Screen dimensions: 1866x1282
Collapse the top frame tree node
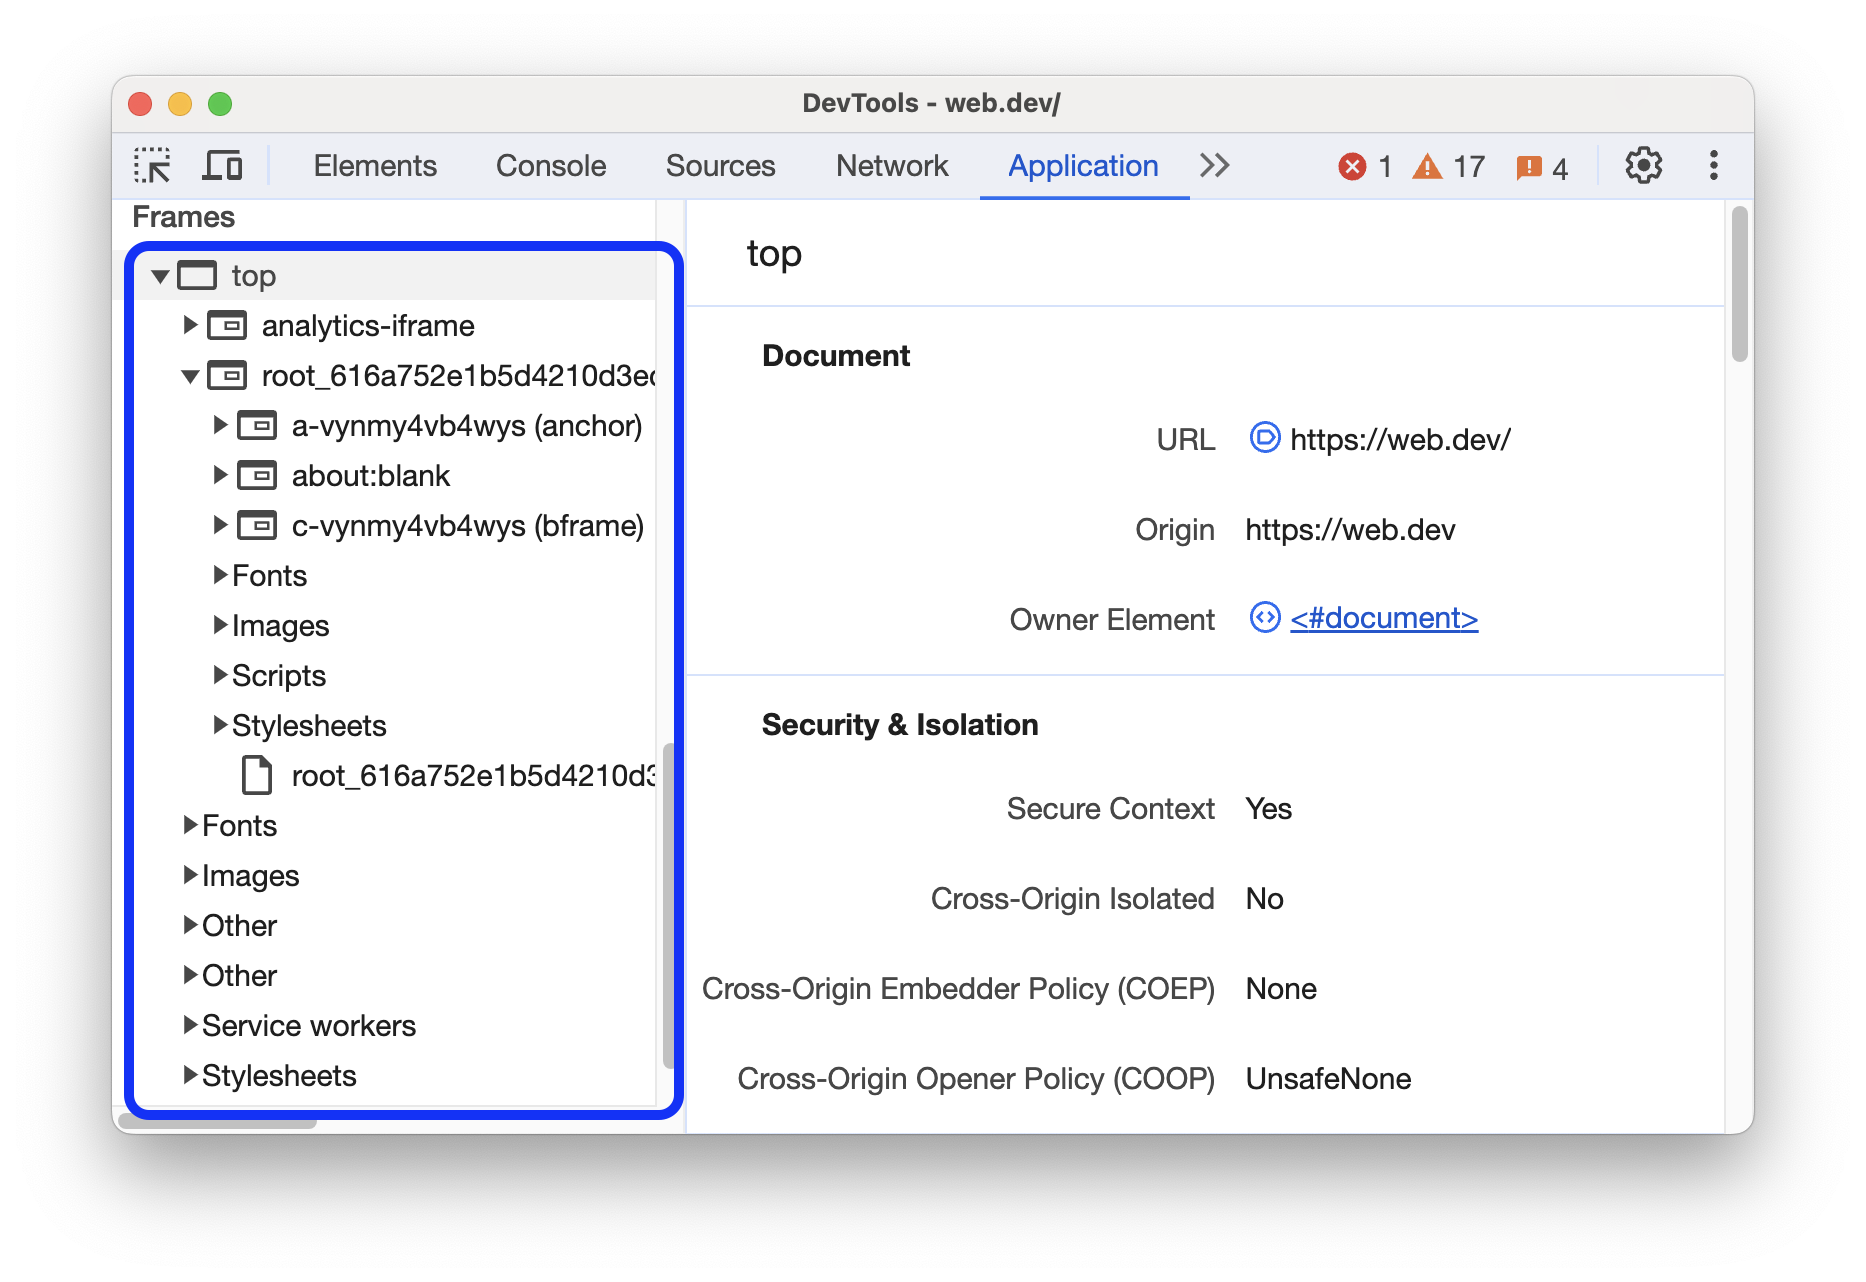159,276
